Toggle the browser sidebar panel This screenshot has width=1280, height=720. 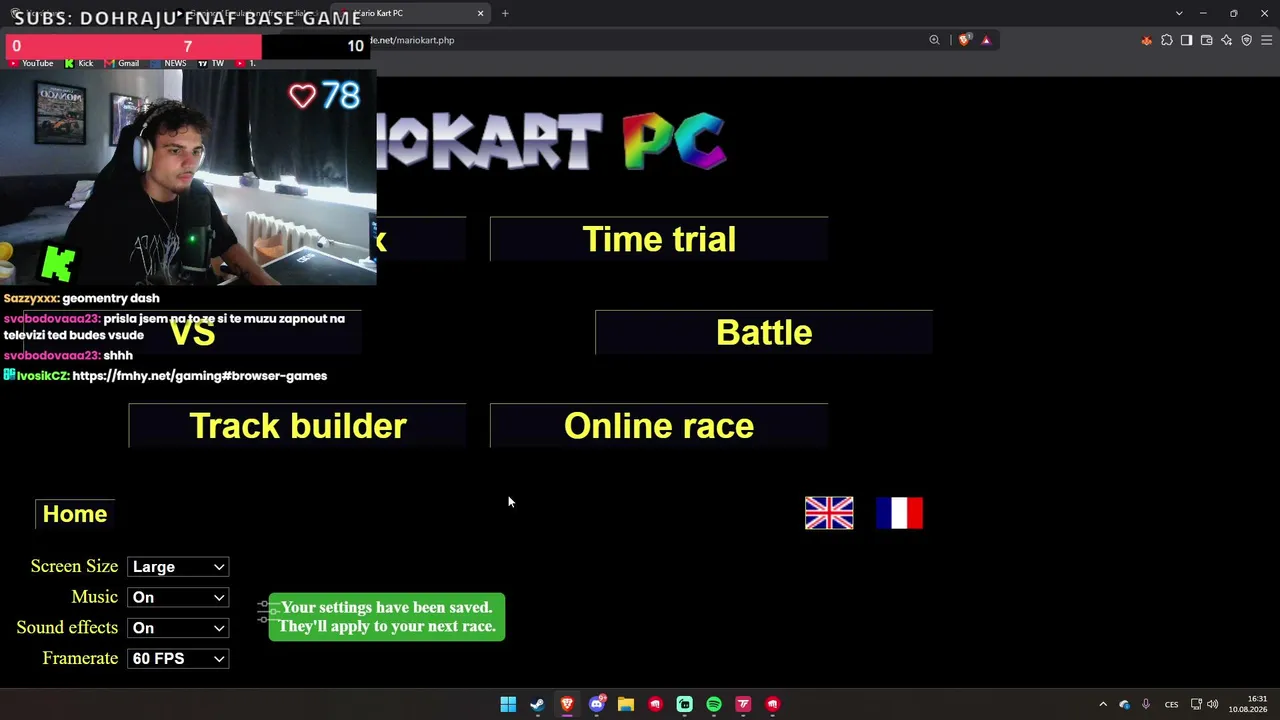[1186, 40]
